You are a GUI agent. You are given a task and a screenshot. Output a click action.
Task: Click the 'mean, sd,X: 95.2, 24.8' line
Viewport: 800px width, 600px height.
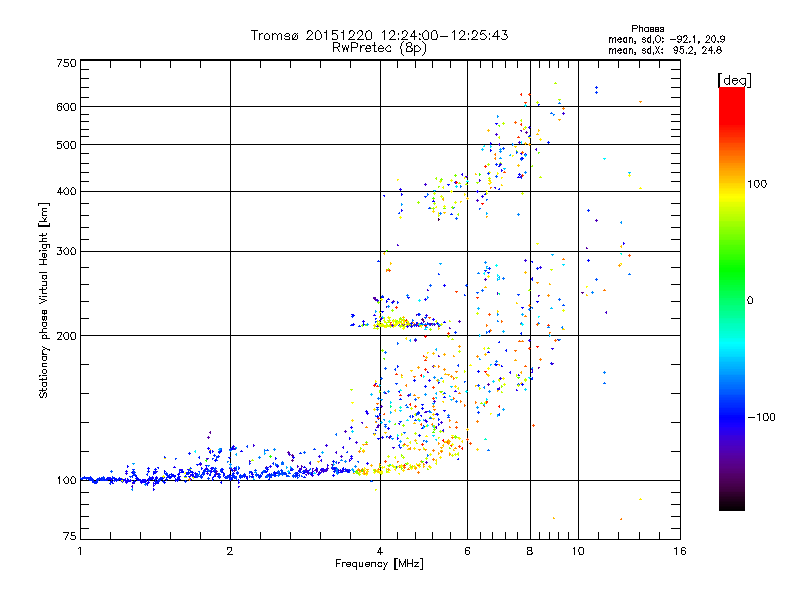(x=665, y=50)
